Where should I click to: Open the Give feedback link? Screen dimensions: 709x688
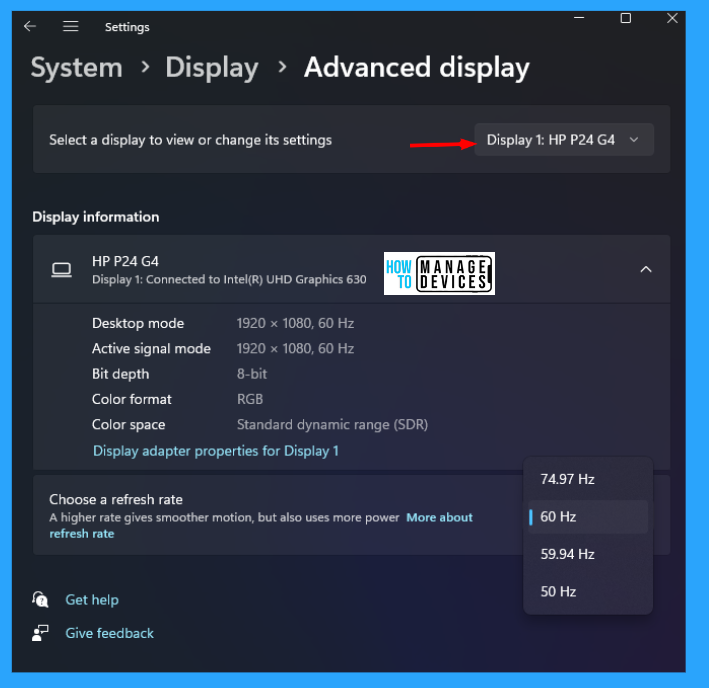(x=109, y=633)
